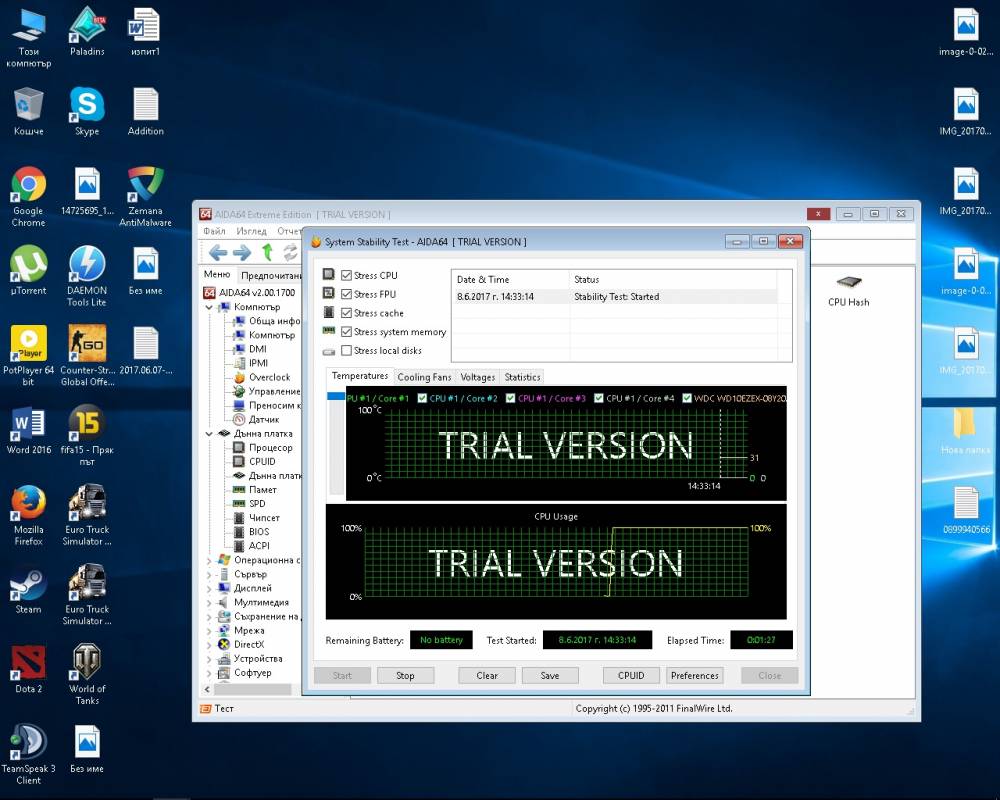Viewport: 1000px width, 800px height.
Task: Expand the Сървър tree node
Action: [209, 574]
